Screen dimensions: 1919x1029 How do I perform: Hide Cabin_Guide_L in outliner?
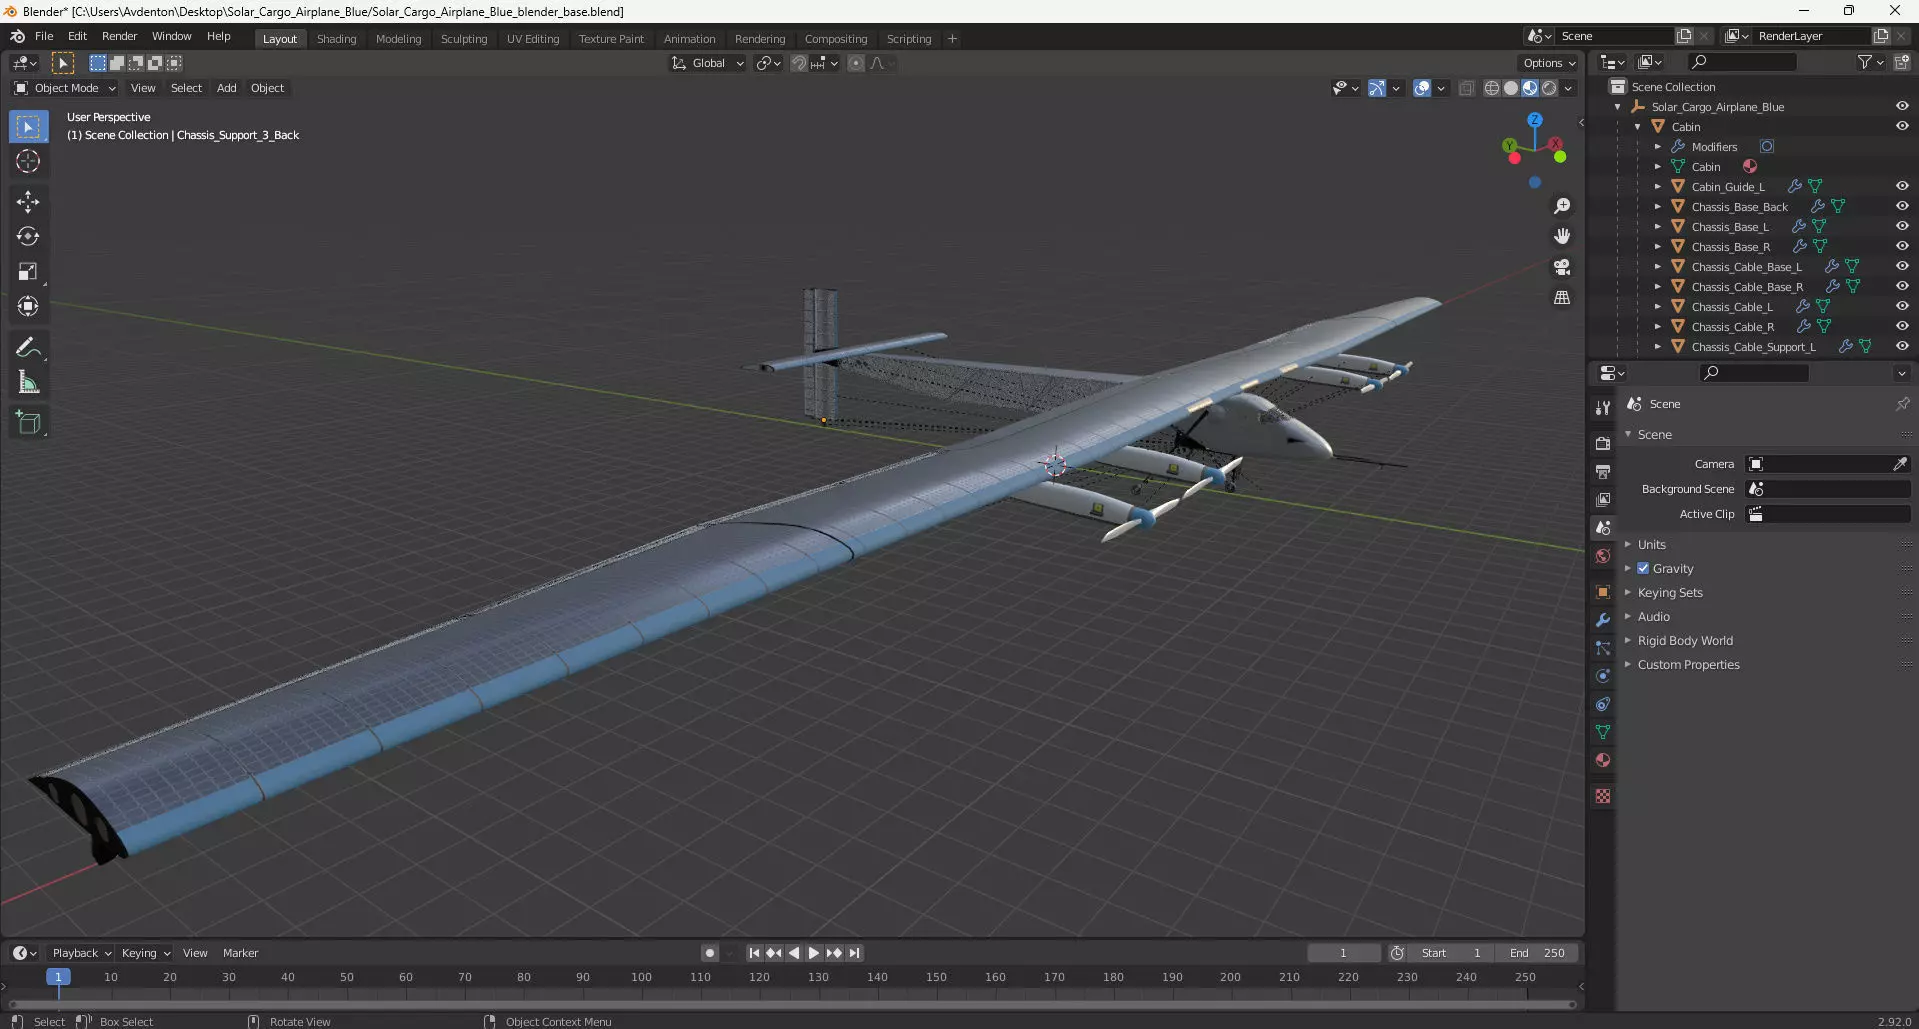tap(1902, 186)
